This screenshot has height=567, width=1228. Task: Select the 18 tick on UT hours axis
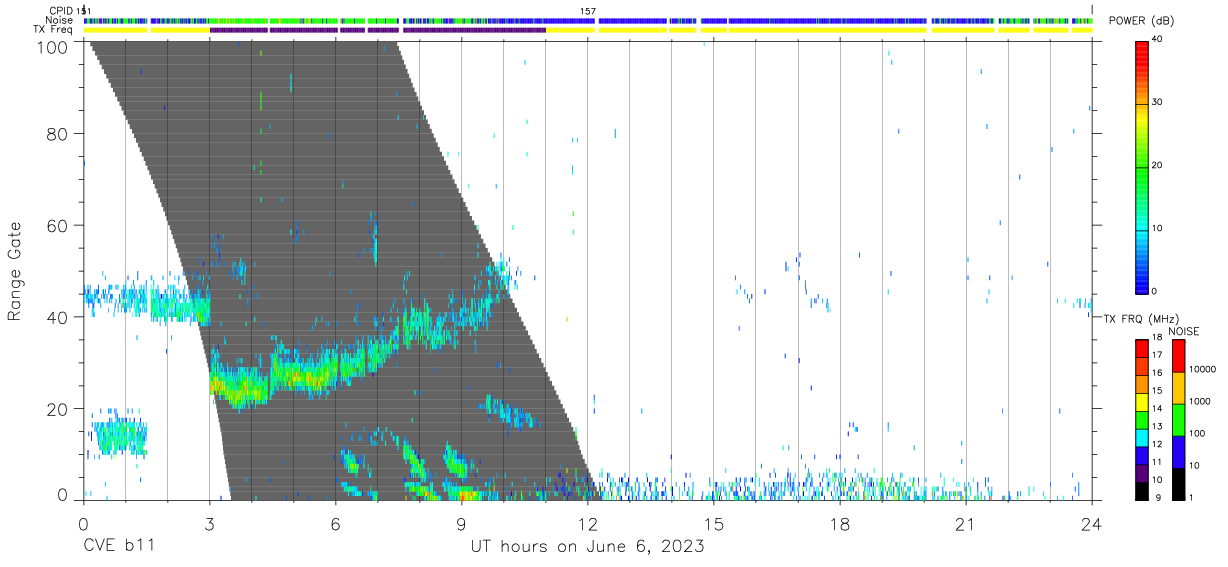click(x=840, y=524)
